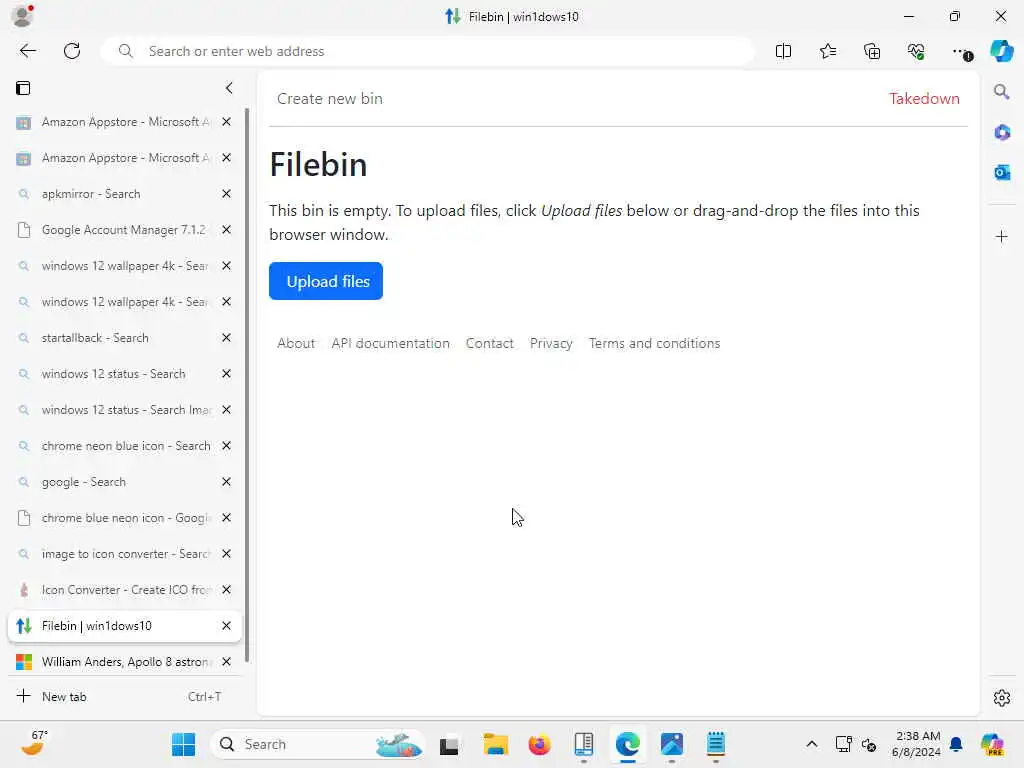This screenshot has height=768, width=1024.
Task: Go back to the previous page
Action: [x=27, y=51]
